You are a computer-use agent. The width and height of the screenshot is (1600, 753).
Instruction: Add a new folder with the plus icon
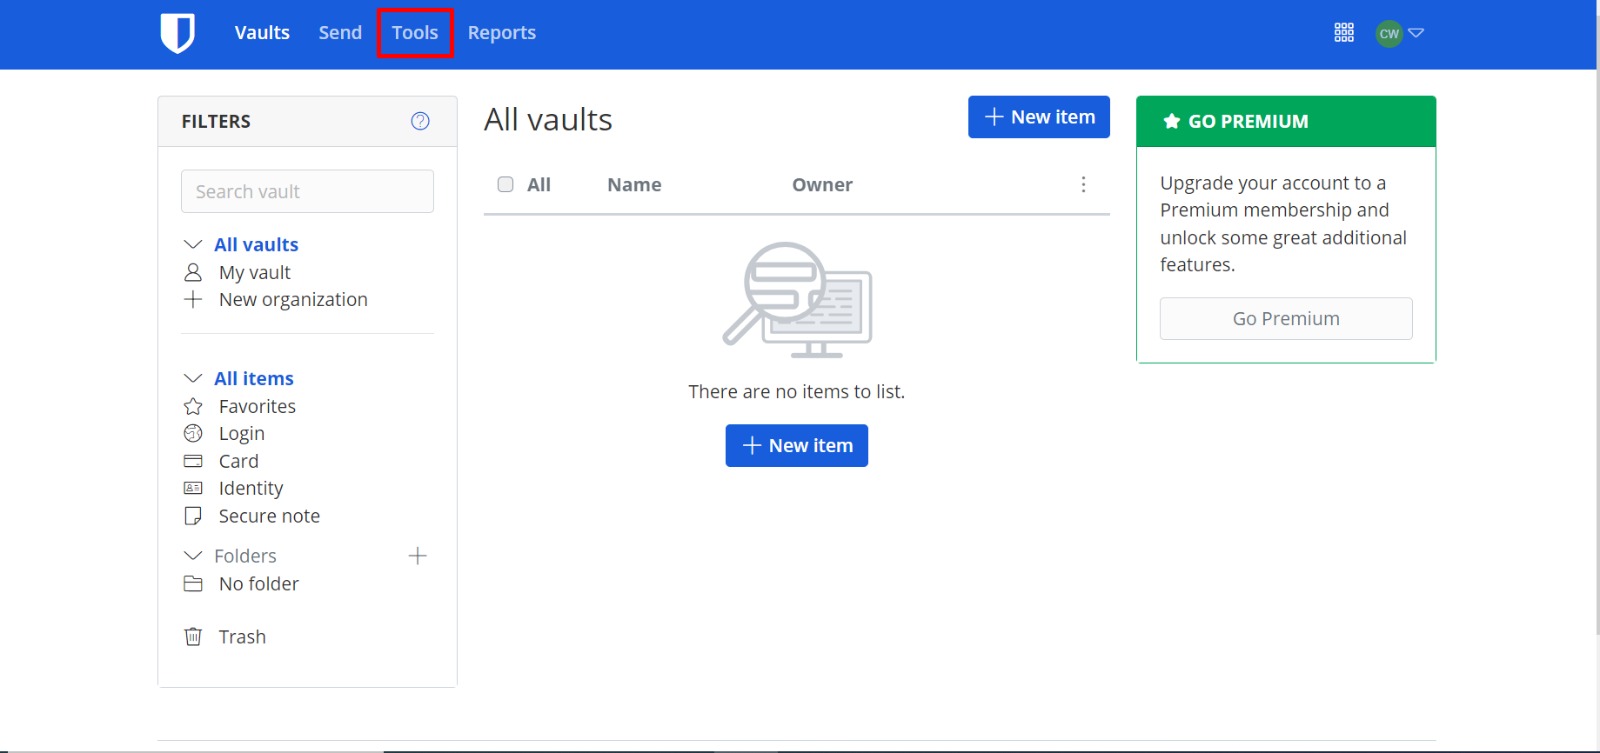pyautogui.click(x=418, y=556)
